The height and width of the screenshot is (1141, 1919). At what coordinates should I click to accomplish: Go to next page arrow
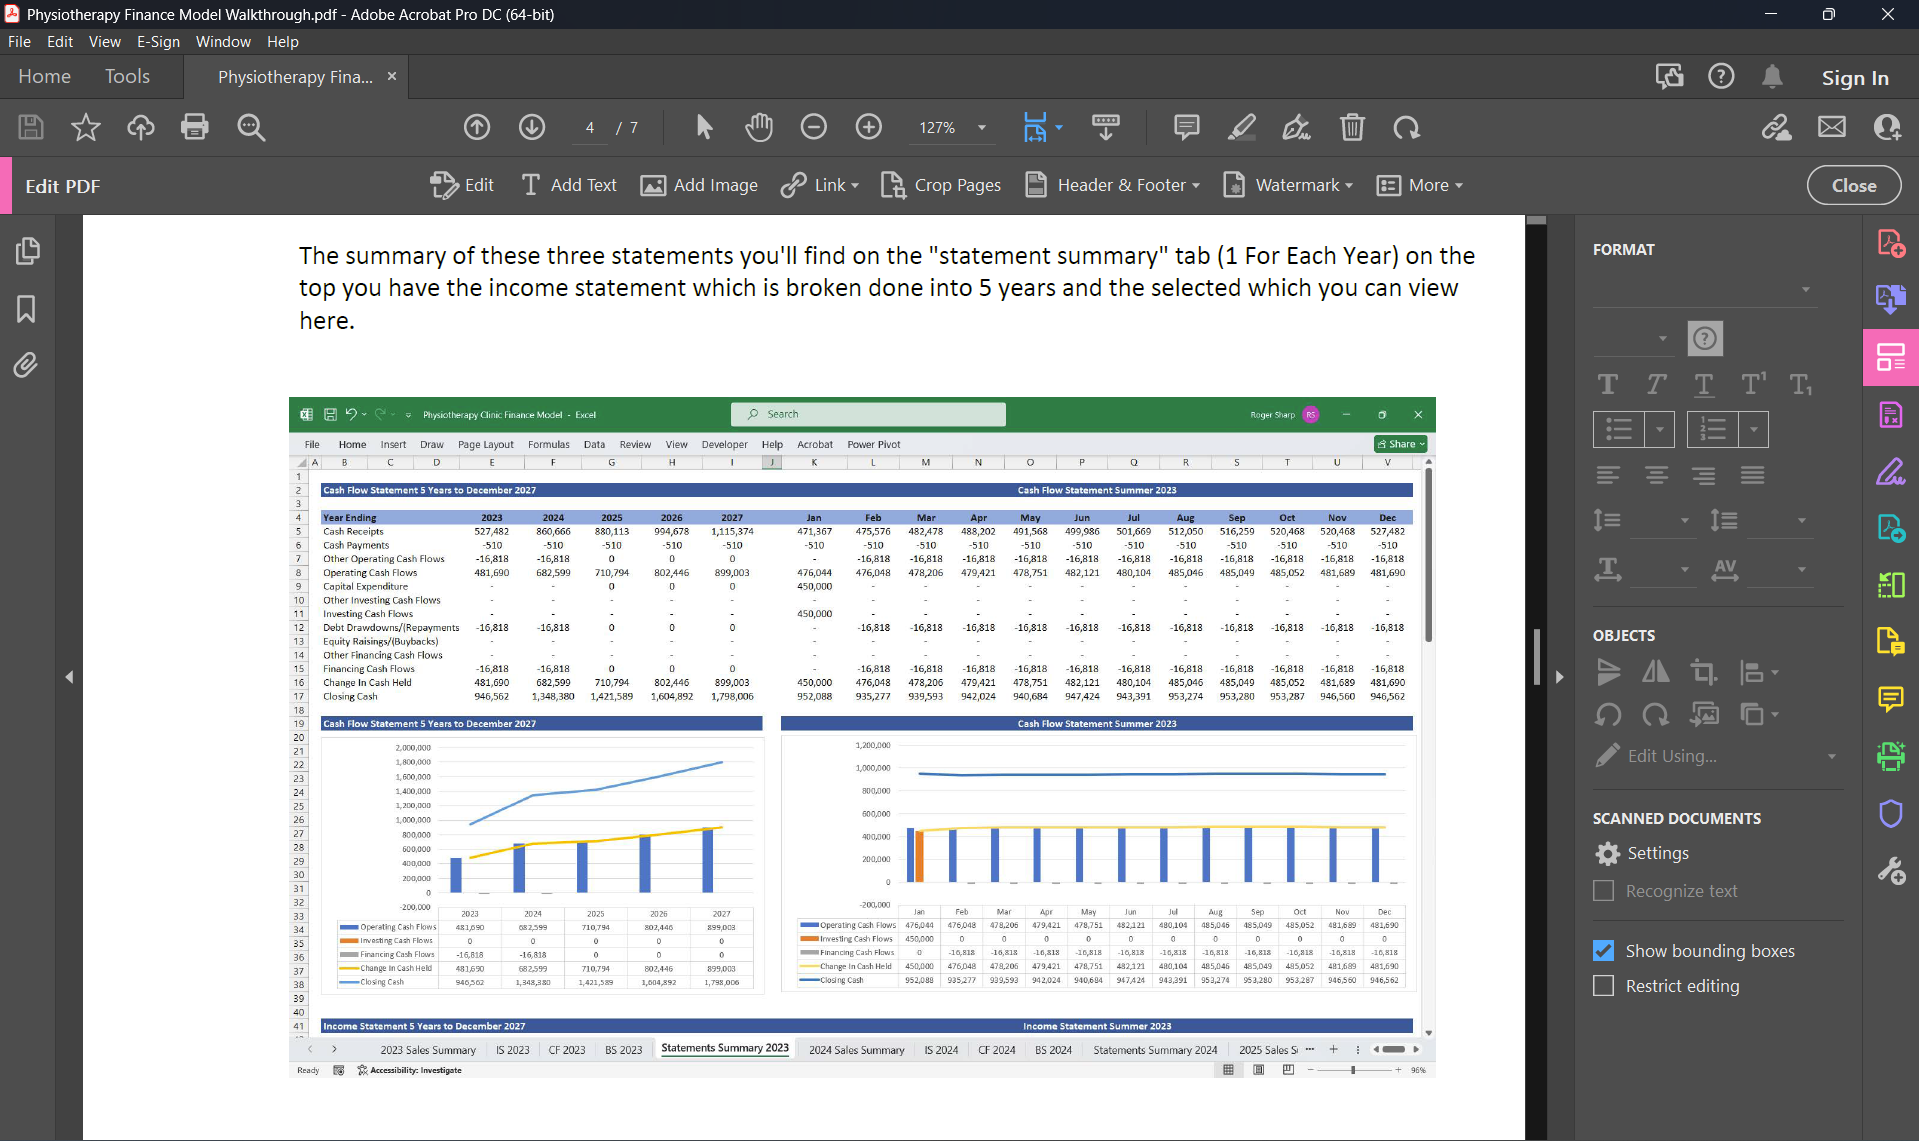coord(532,127)
